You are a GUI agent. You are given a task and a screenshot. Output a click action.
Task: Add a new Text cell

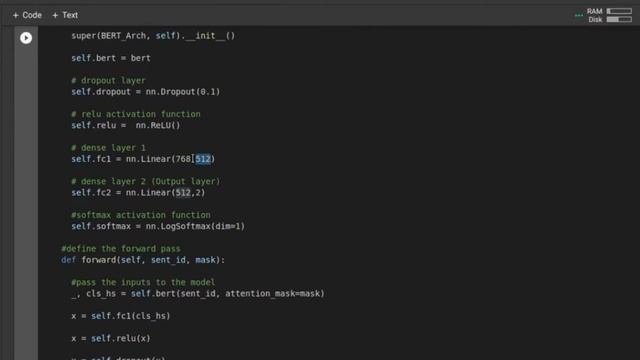click(x=65, y=15)
